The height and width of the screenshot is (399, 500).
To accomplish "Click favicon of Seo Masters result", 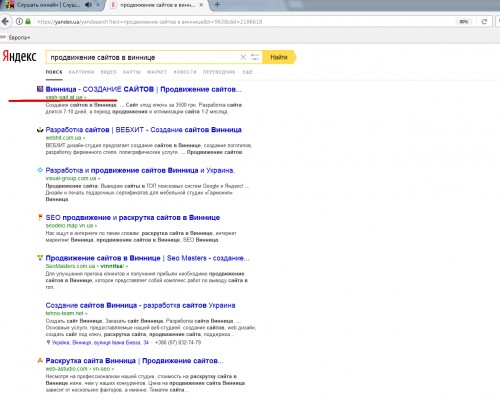I will pos(40,258).
